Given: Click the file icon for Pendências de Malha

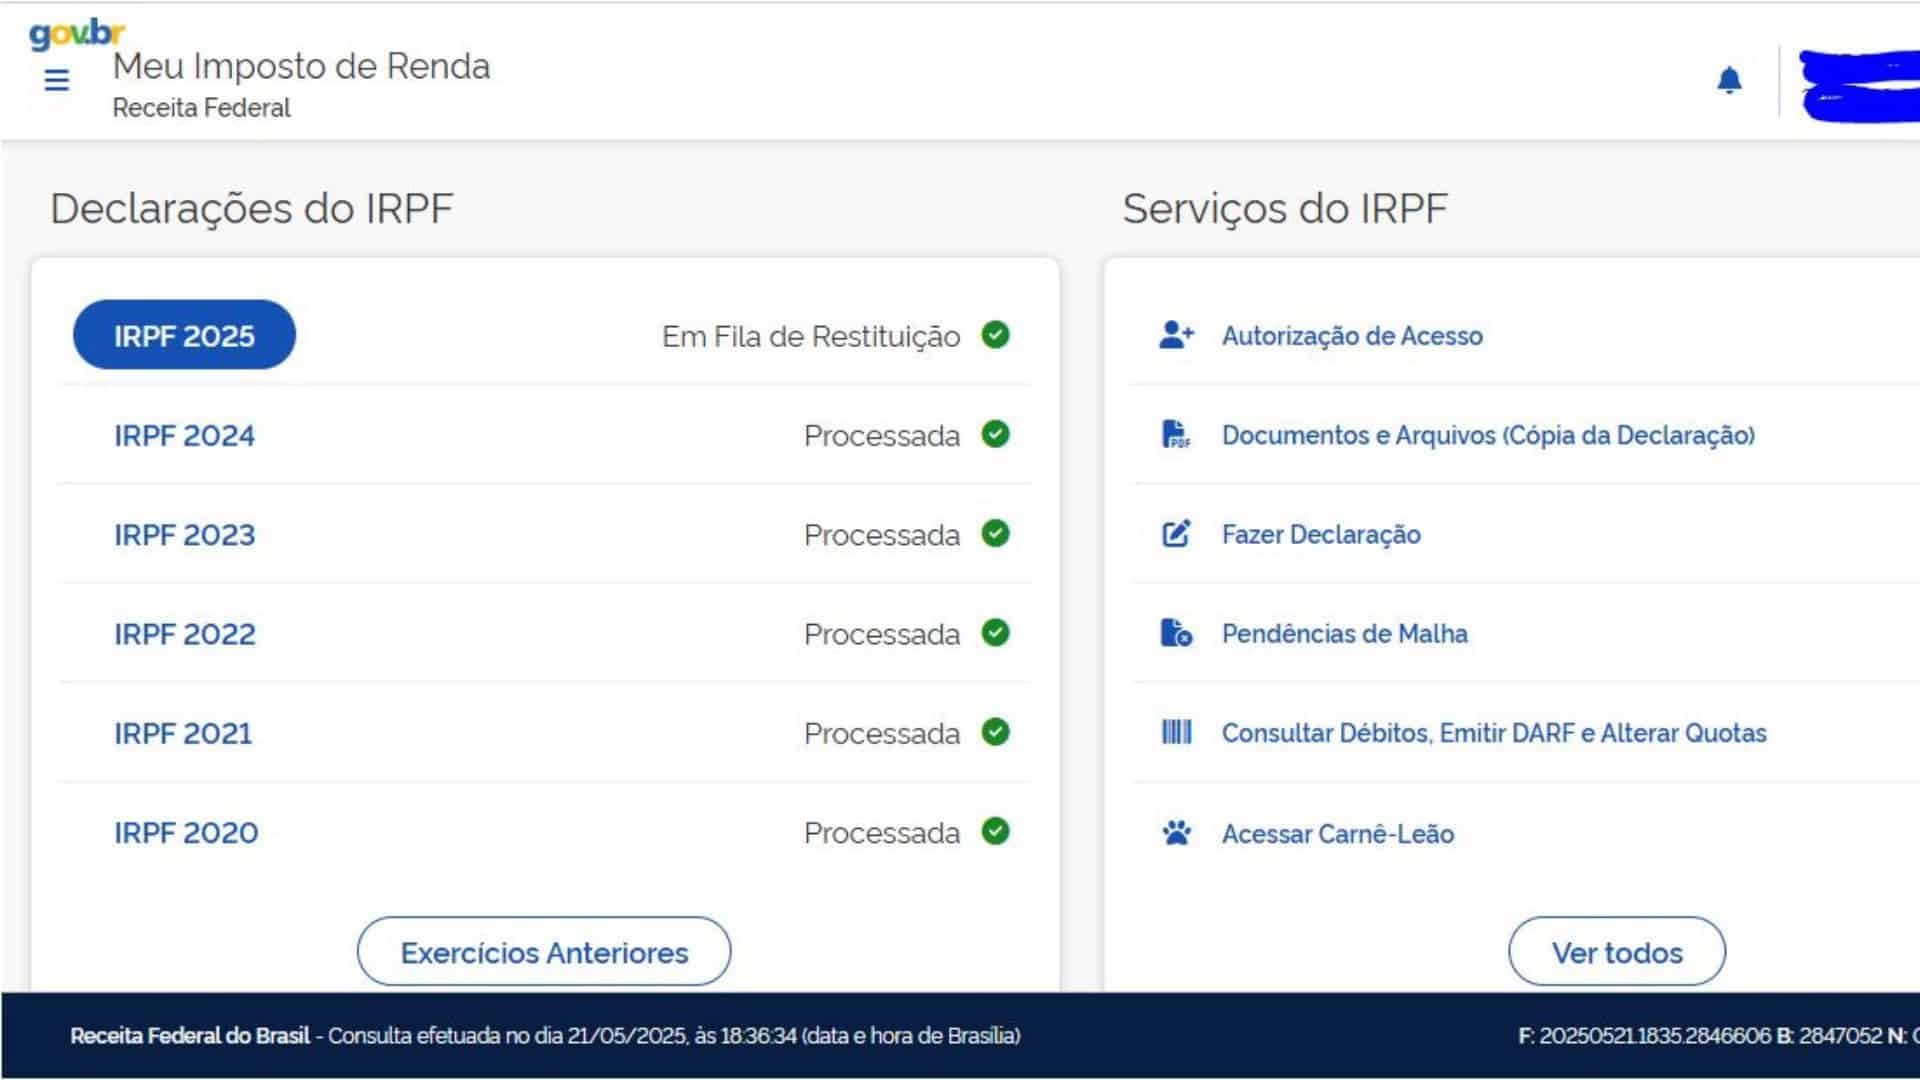Looking at the screenshot, I should pos(1176,633).
